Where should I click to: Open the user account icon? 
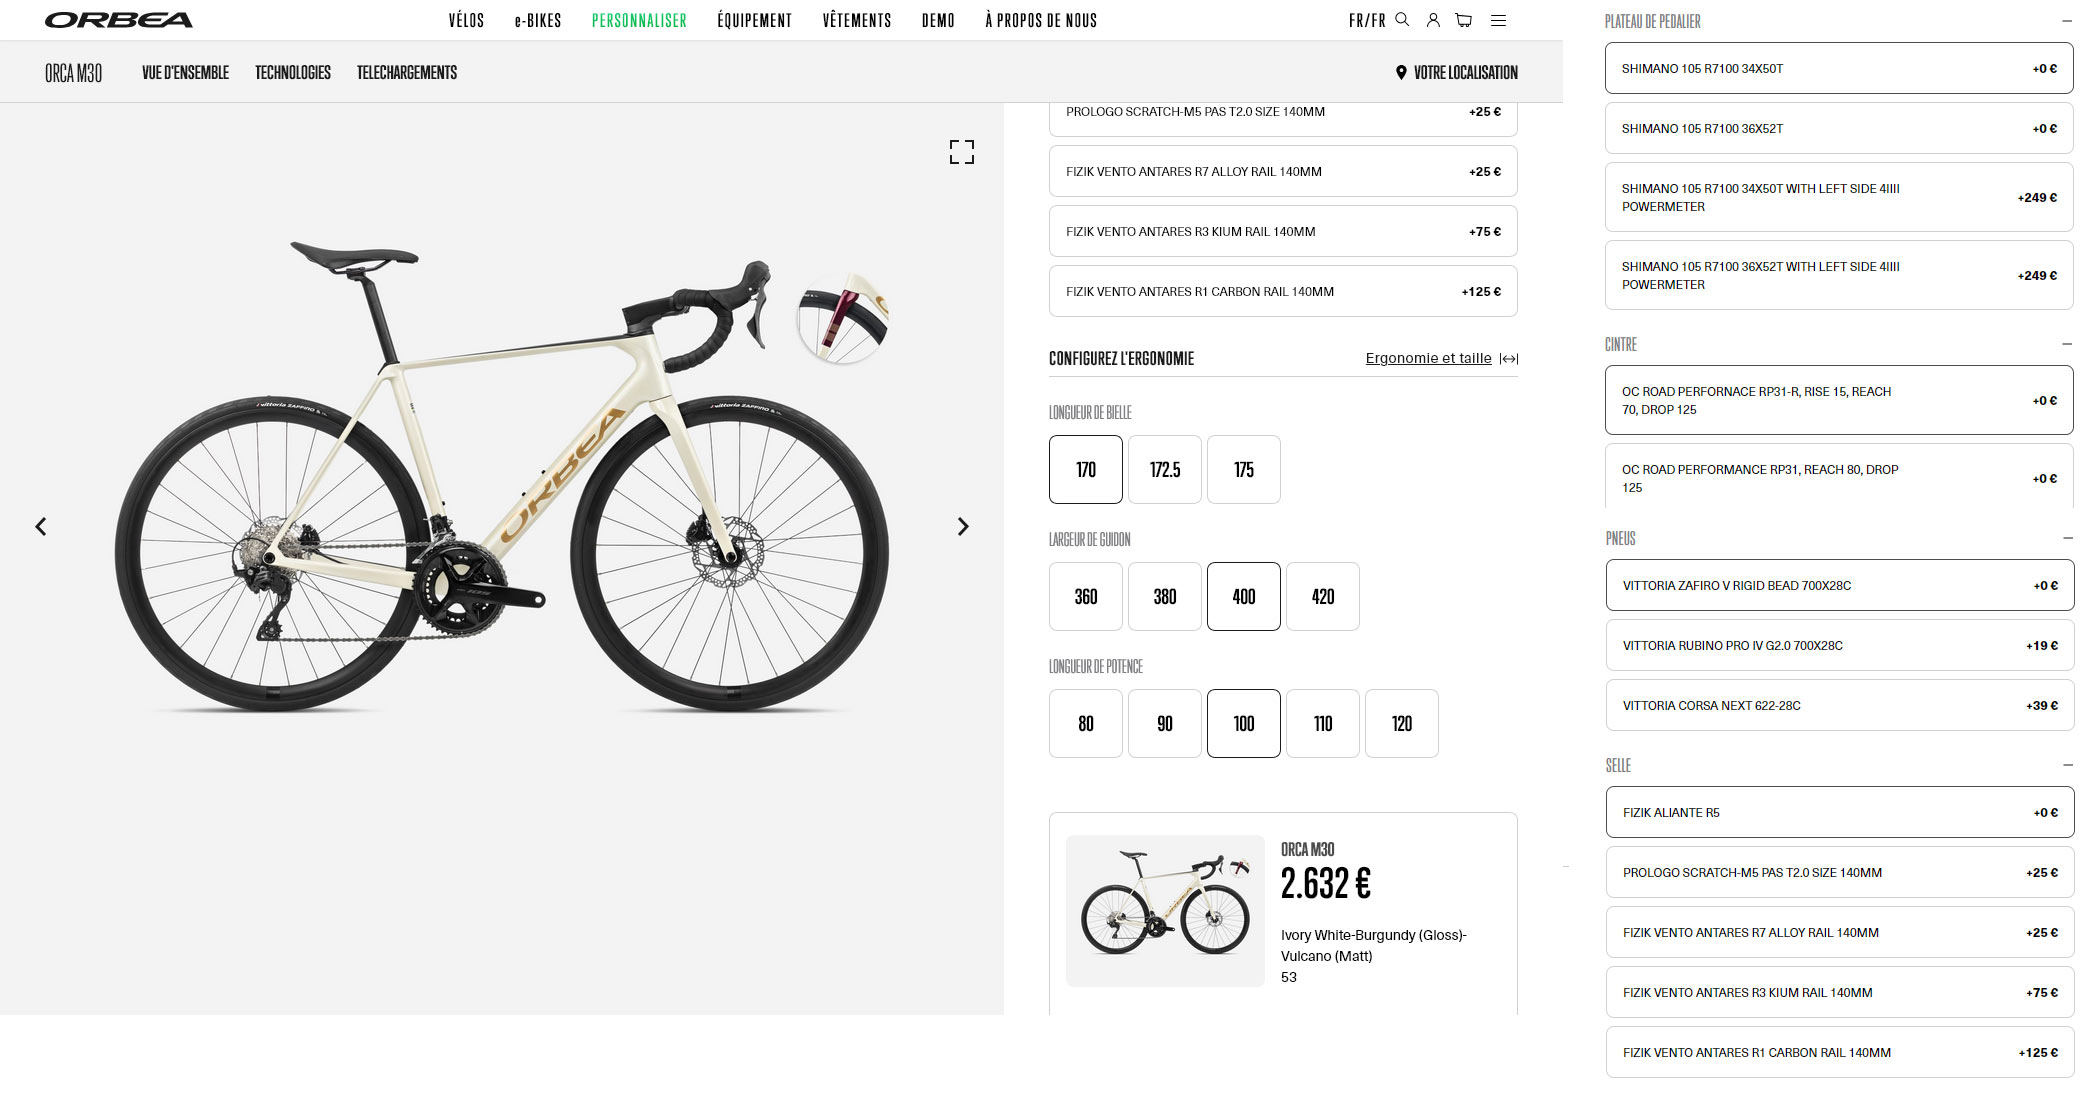click(x=1433, y=20)
